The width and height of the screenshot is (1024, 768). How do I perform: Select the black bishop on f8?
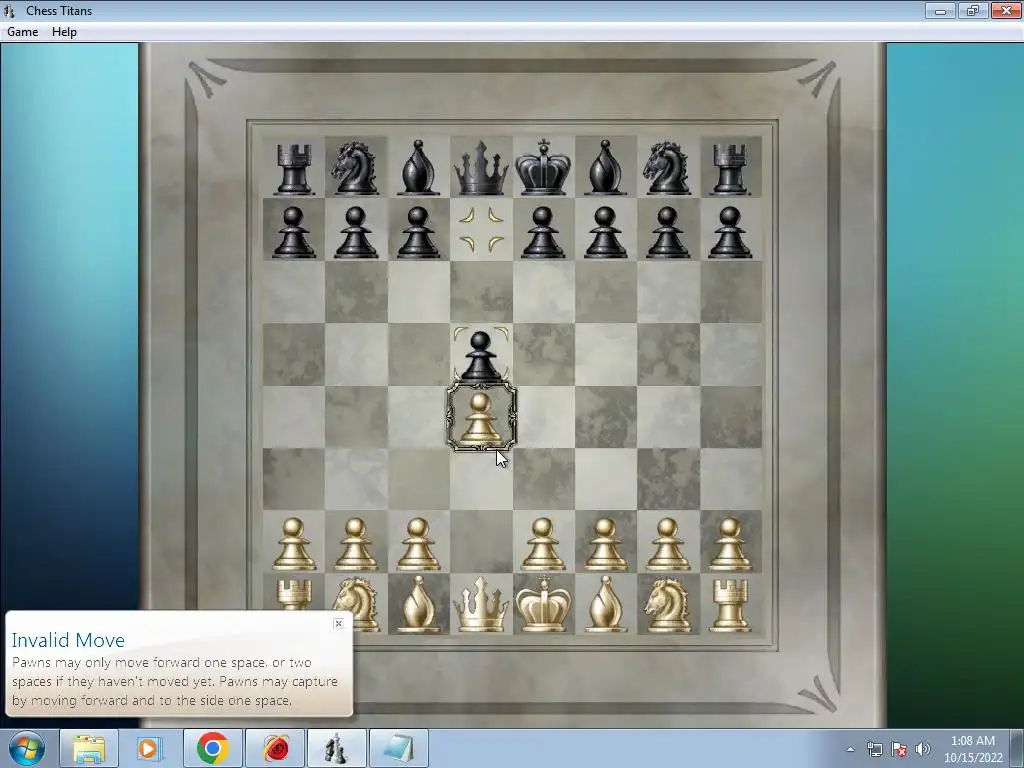tap(605, 168)
